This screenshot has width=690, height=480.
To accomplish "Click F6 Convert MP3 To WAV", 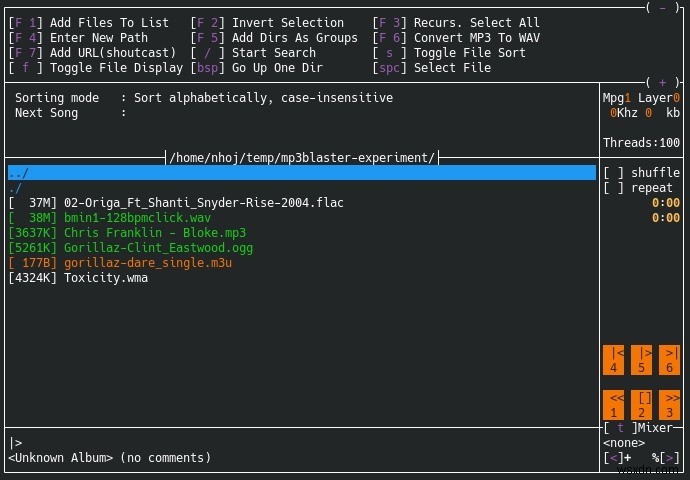I will [455, 37].
